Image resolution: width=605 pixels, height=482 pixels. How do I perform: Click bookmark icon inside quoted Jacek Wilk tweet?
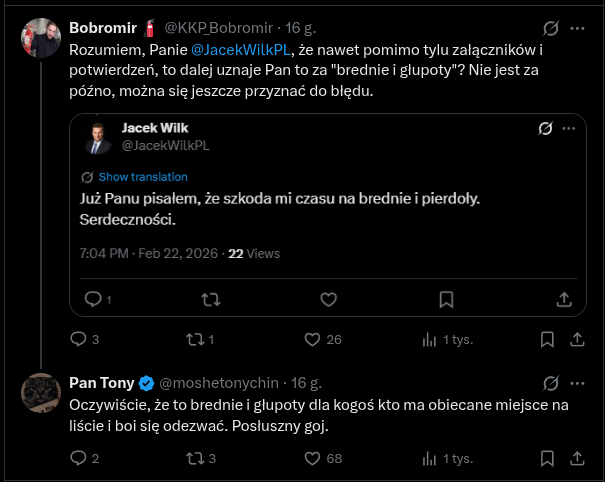coord(447,298)
